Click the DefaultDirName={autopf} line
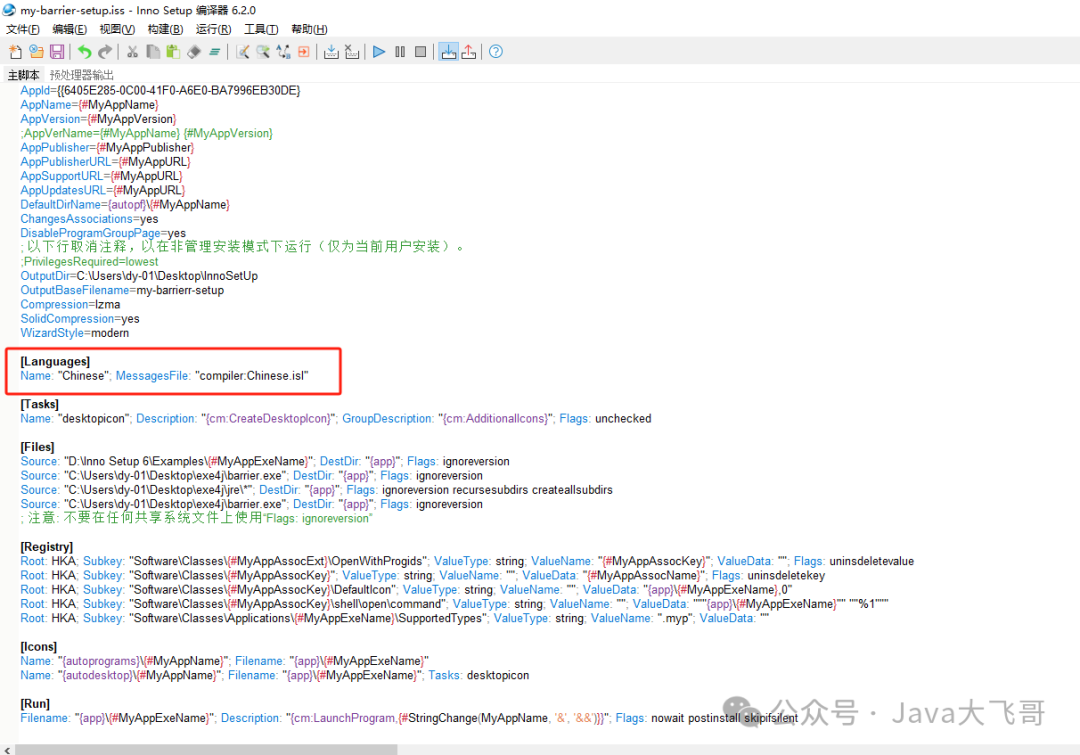This screenshot has width=1080, height=755. point(125,205)
